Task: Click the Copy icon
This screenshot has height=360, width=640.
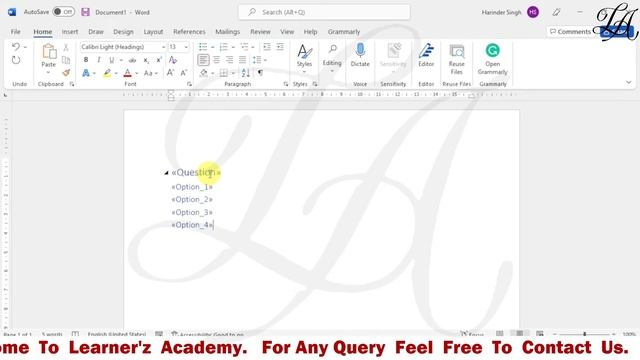Action: [66, 60]
